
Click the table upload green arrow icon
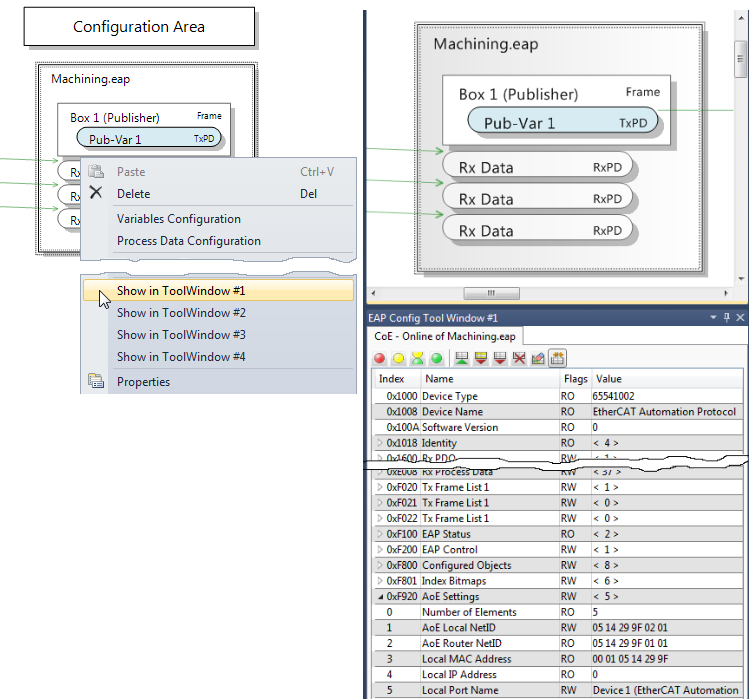[x=461, y=358]
